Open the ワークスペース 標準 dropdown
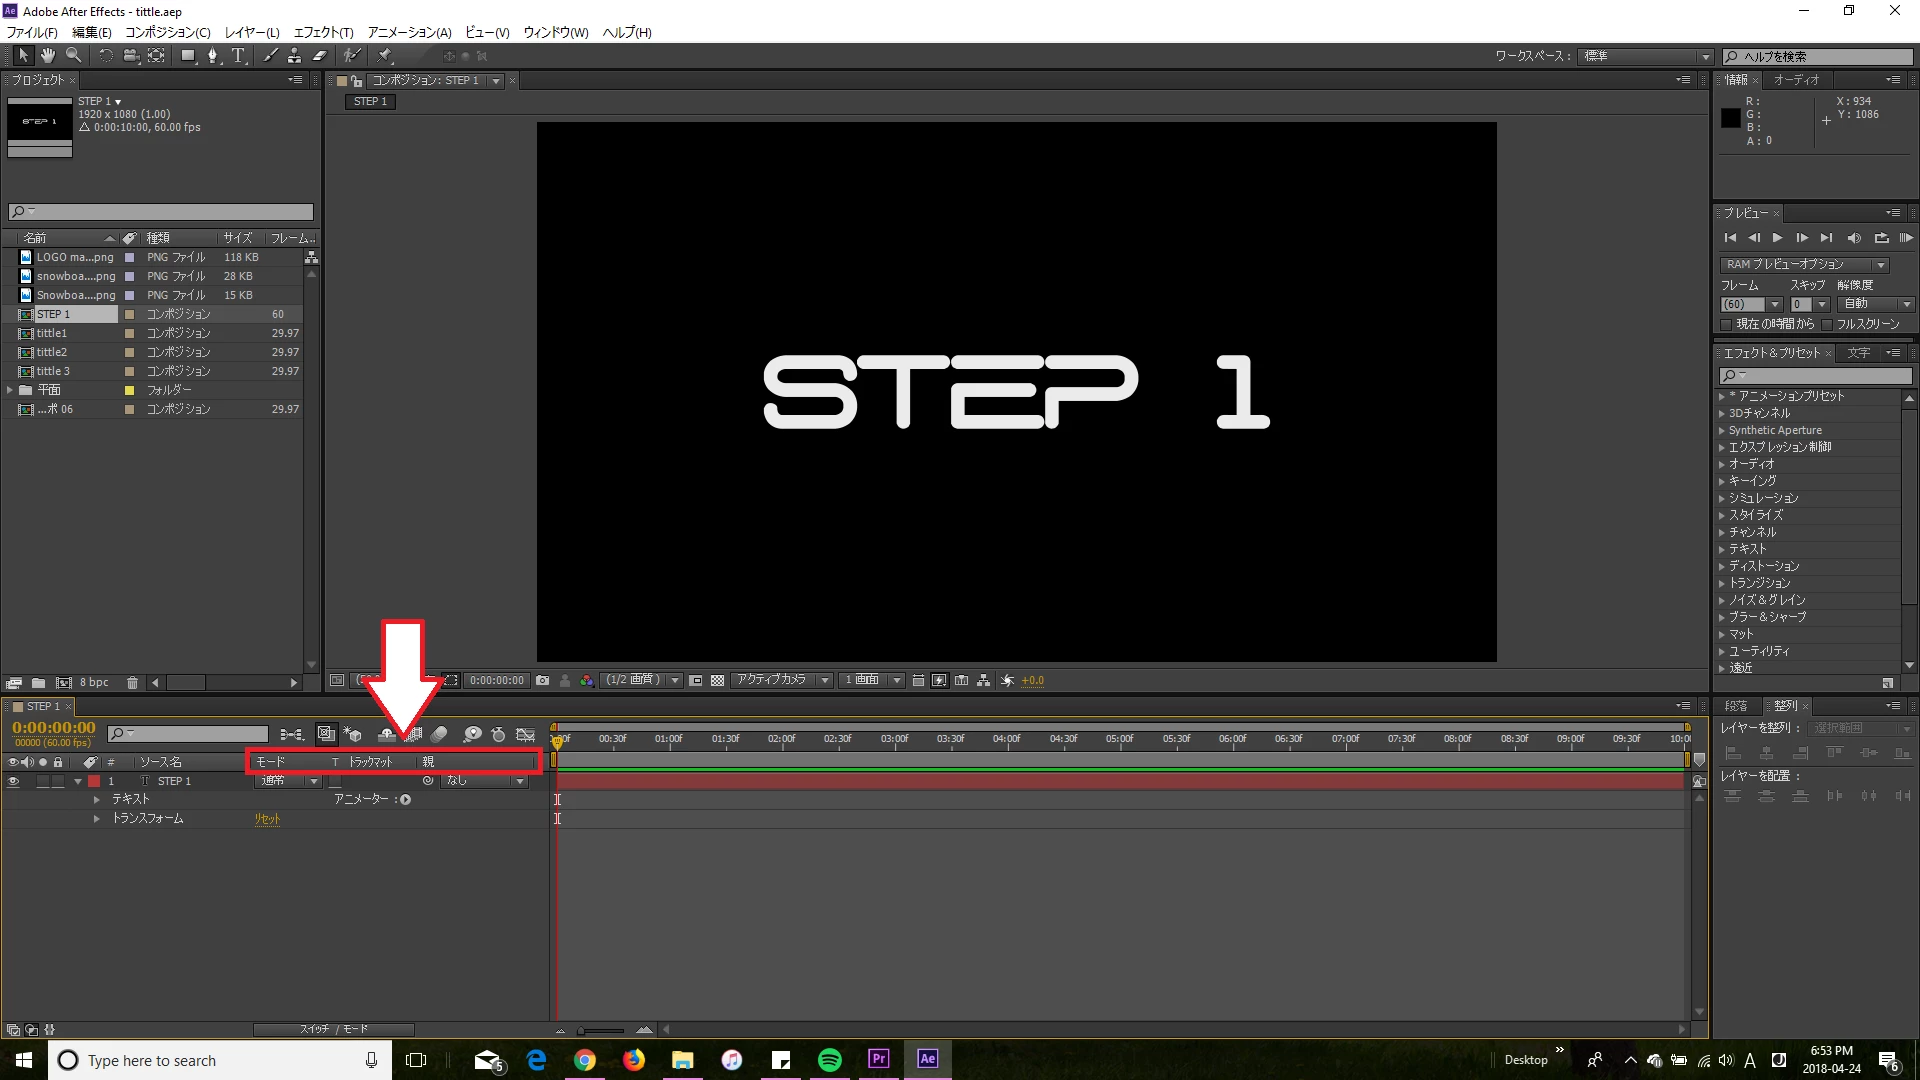Viewport: 1920px width, 1080px height. point(1646,56)
